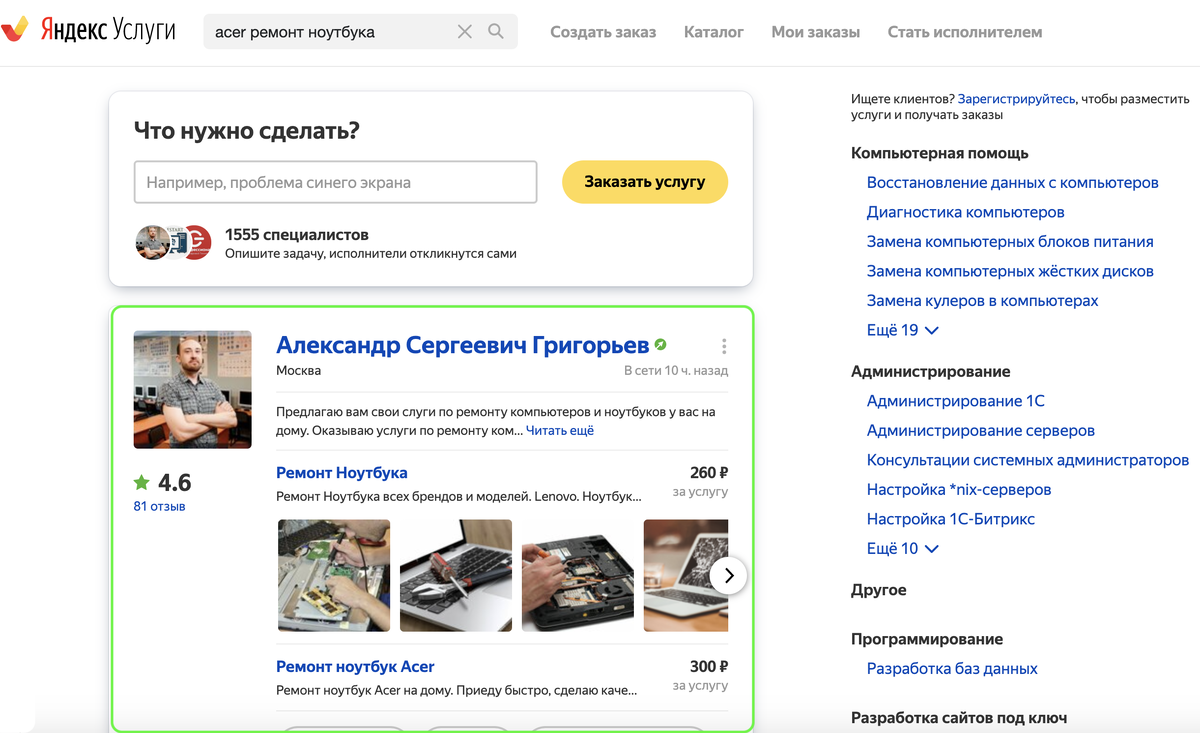
Task: Open Замена кулеров в компьютерах
Action: (983, 300)
